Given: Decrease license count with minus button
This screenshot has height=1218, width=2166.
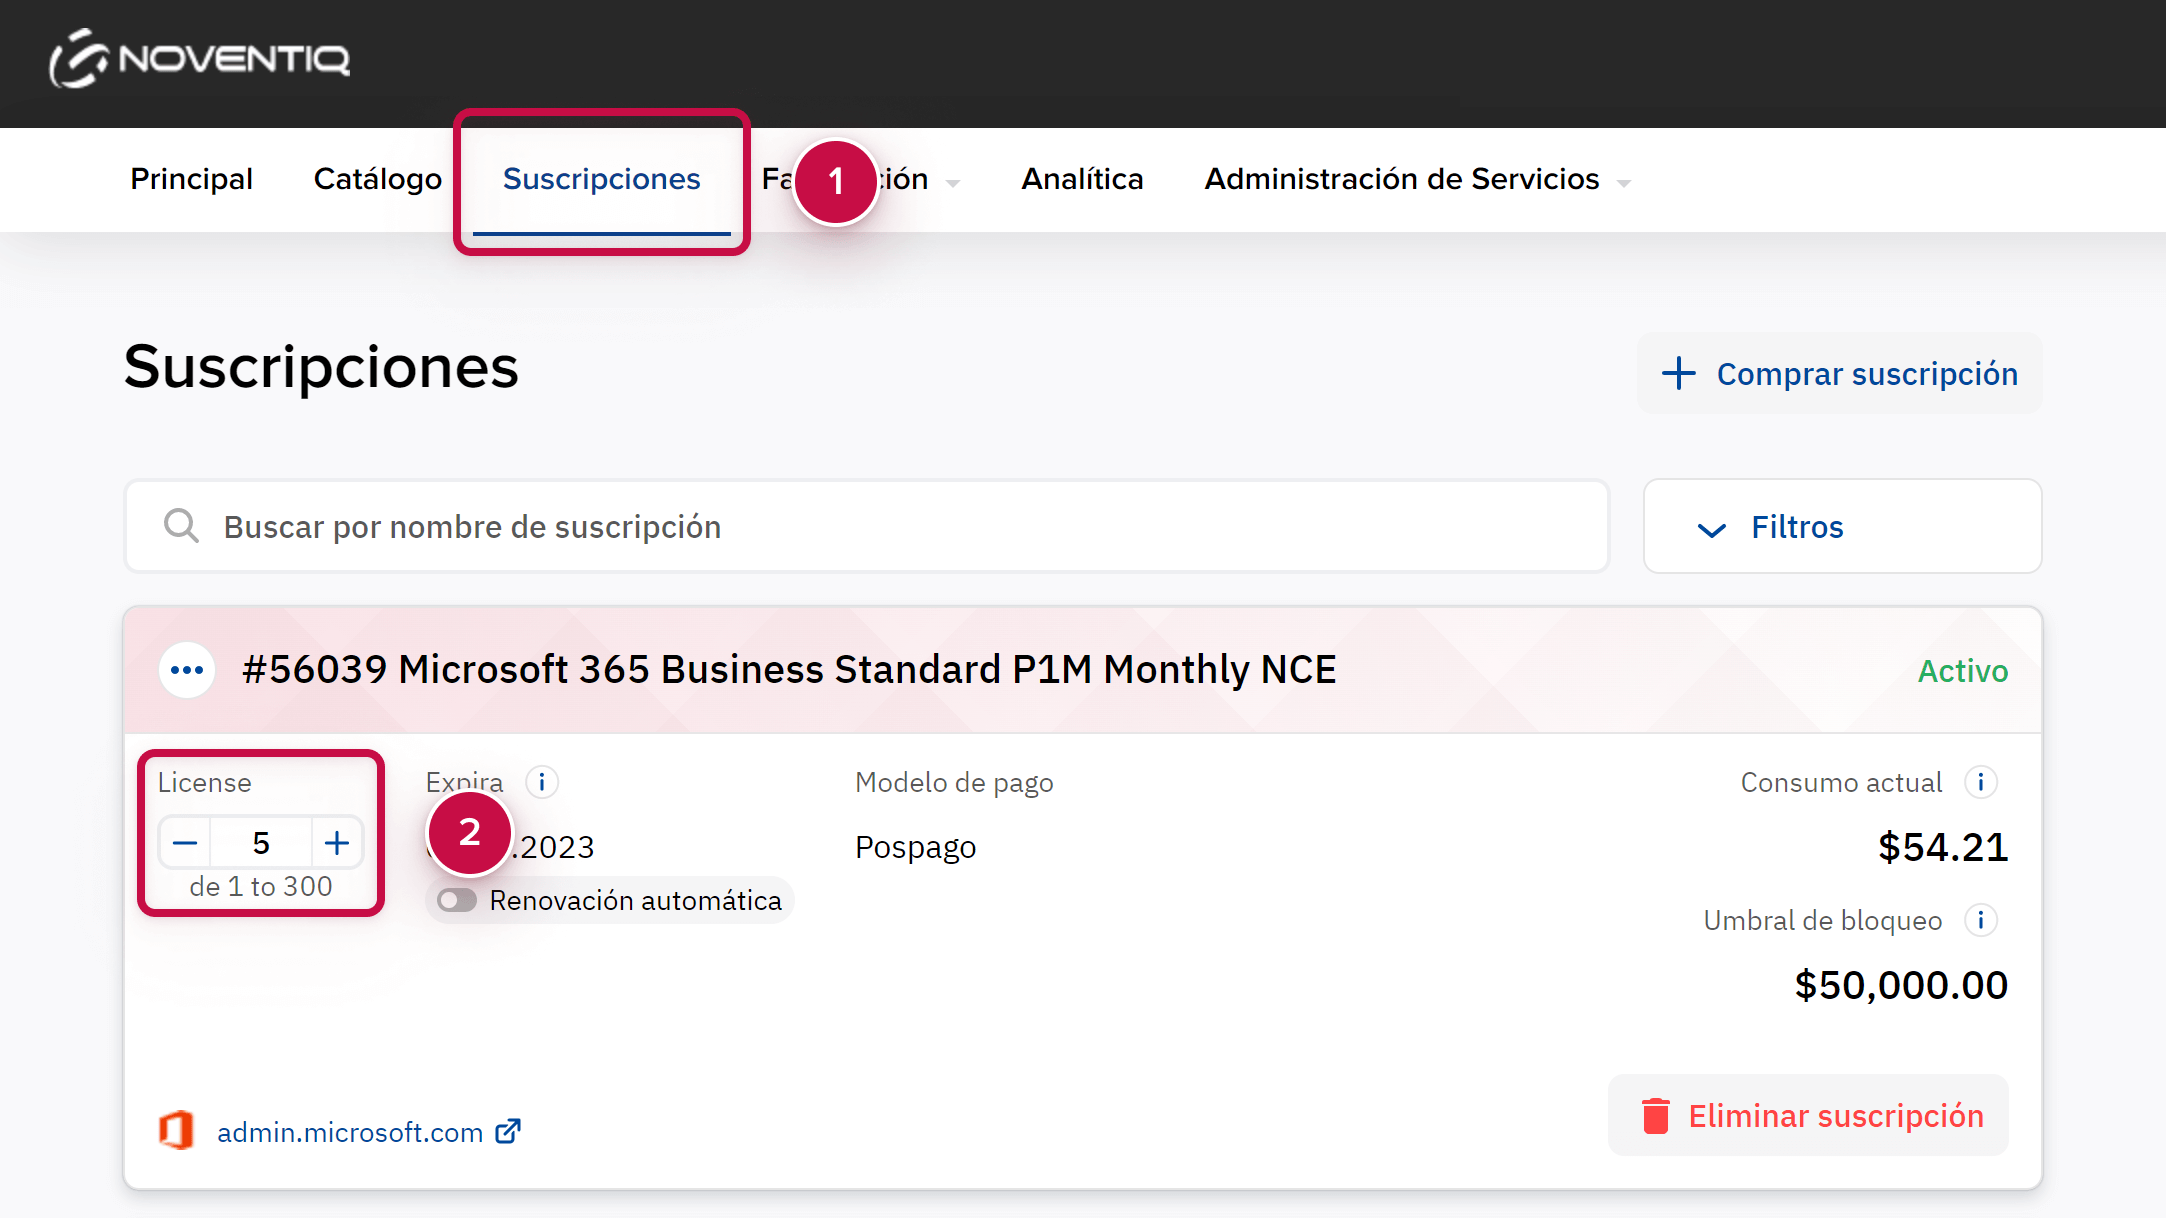Looking at the screenshot, I should [185, 843].
